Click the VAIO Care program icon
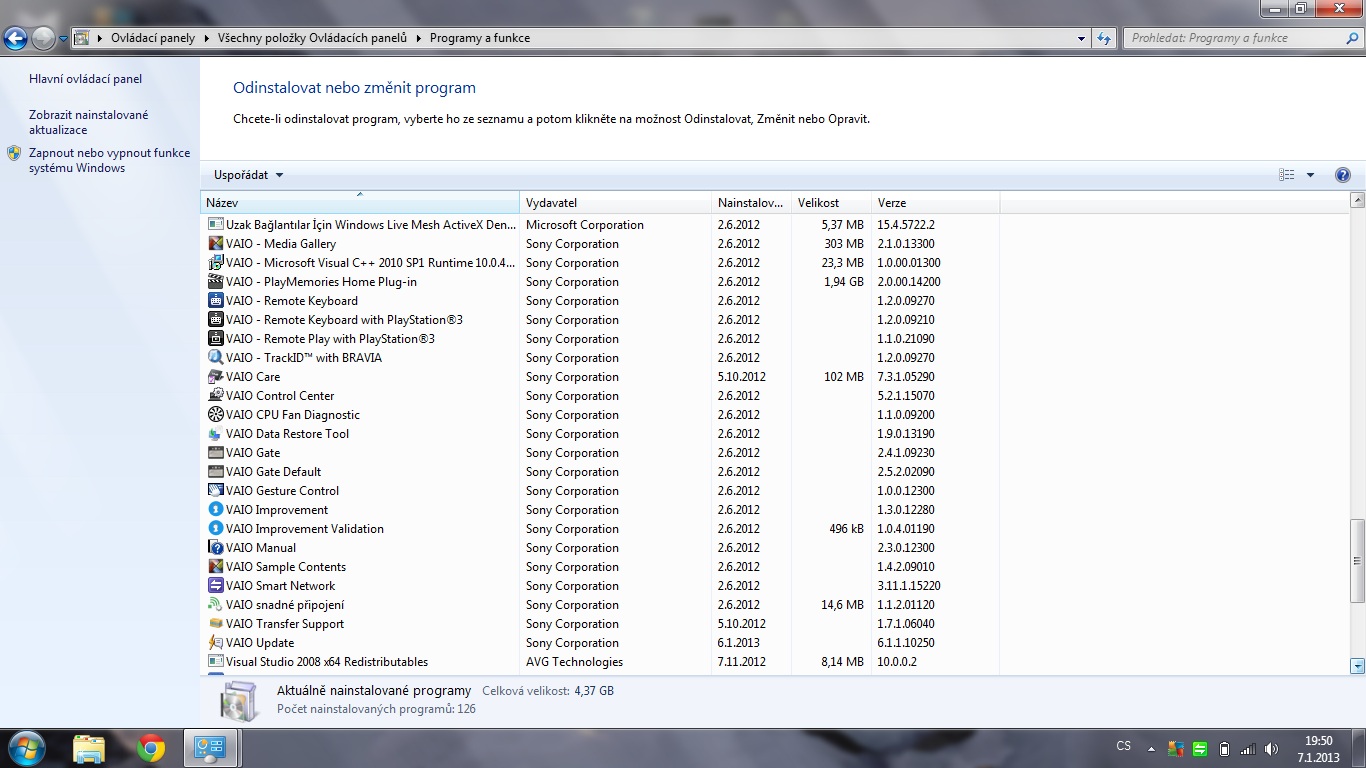 pos(215,377)
